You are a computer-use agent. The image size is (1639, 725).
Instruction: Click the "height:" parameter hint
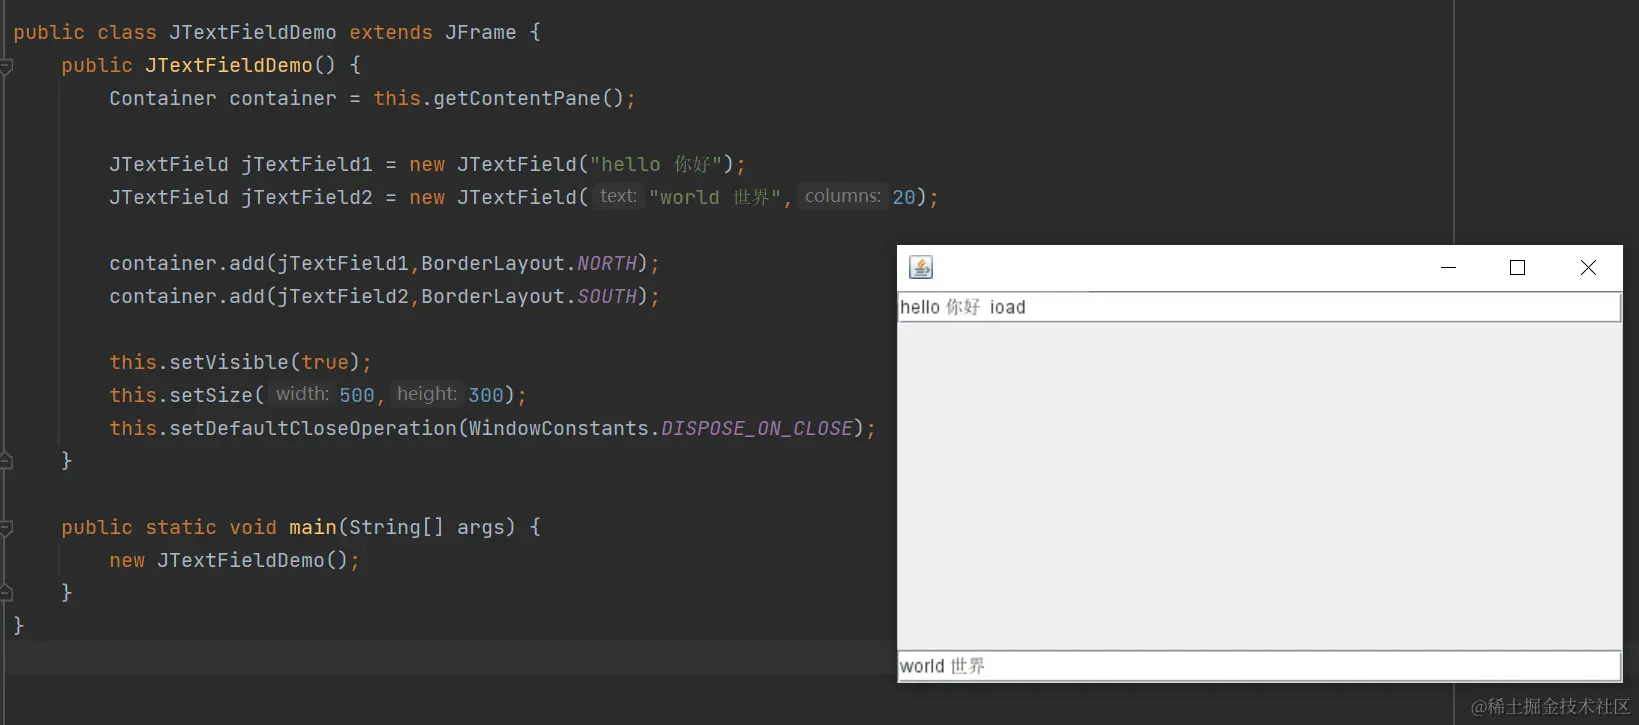tap(427, 394)
